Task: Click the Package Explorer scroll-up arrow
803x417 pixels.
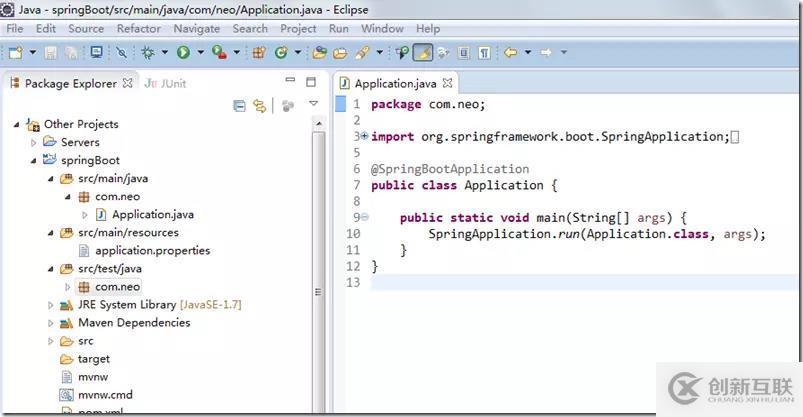Action: (319, 124)
